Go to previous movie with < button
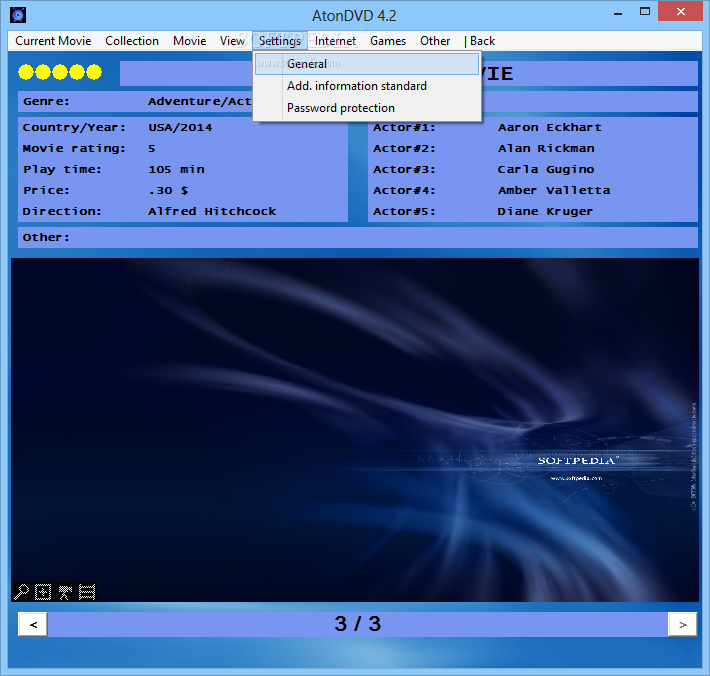This screenshot has width=710, height=676. coord(33,624)
